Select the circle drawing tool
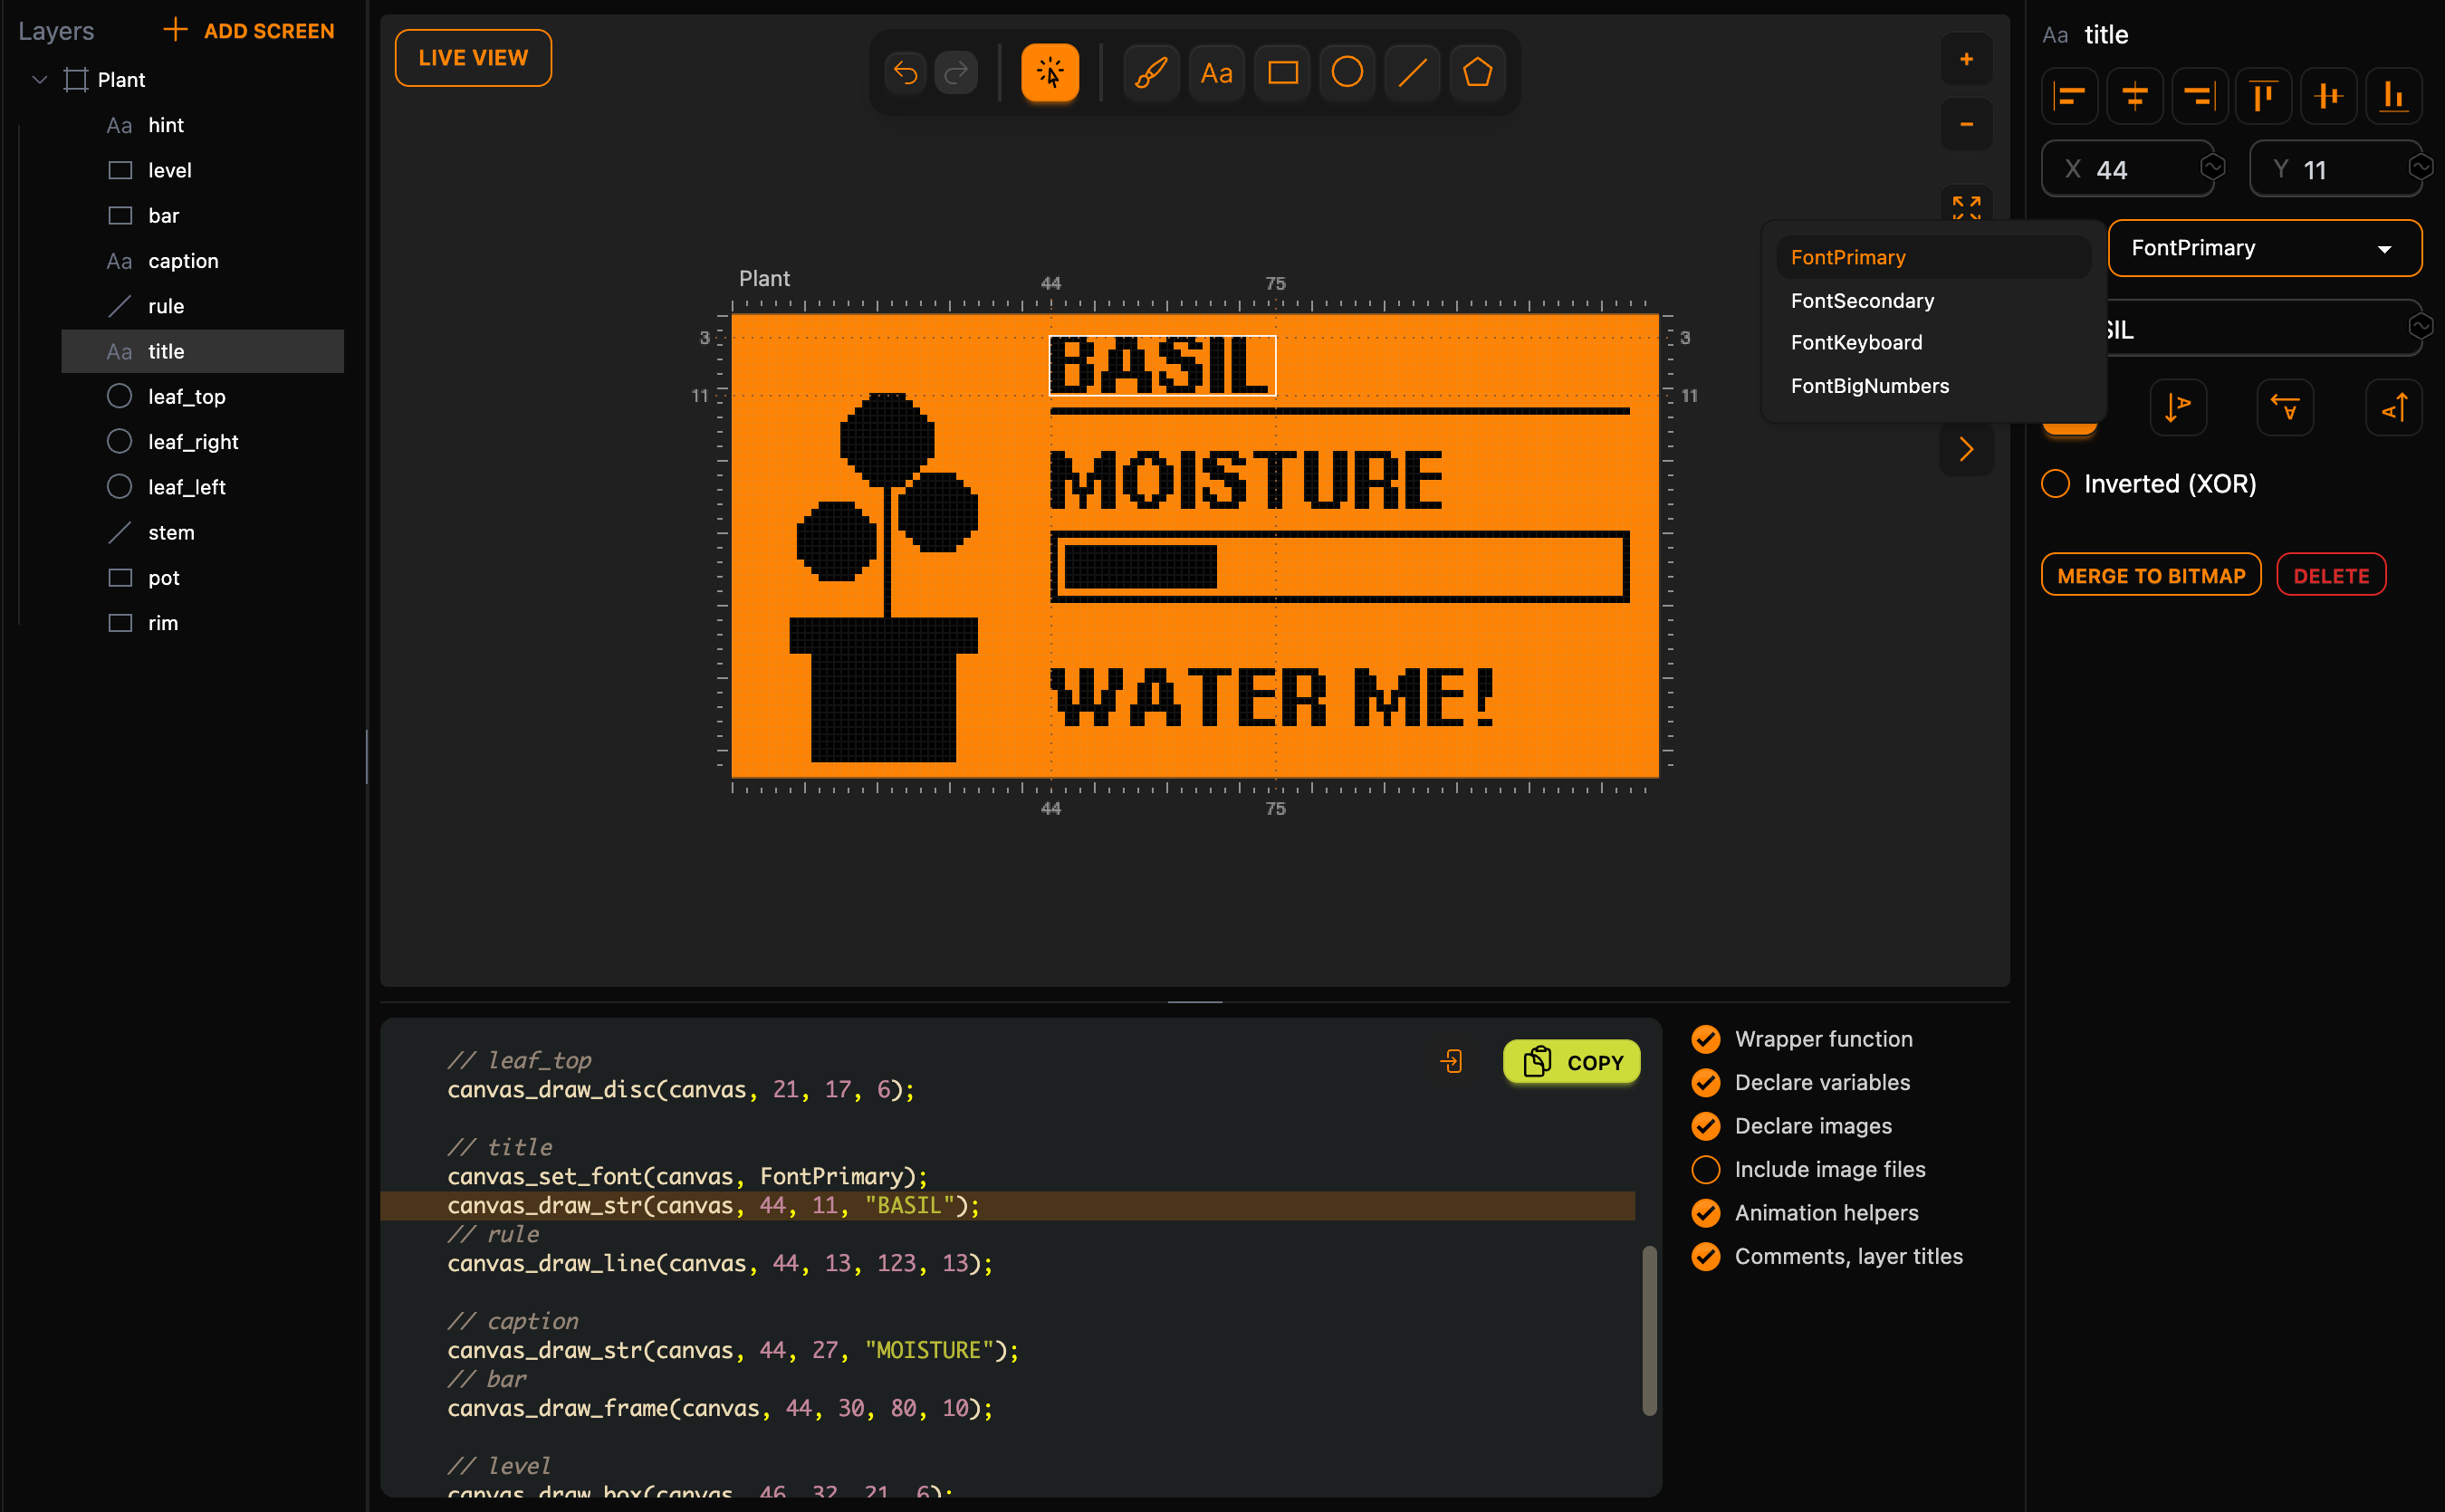Viewport: 2445px width, 1512px height. (1347, 73)
